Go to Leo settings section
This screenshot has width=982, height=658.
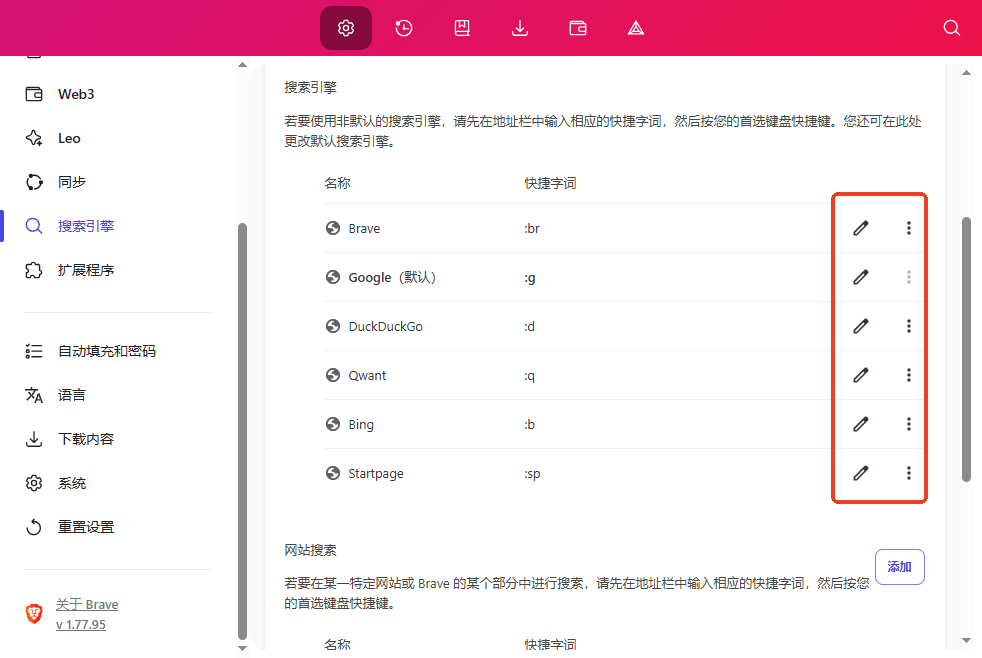(x=69, y=138)
